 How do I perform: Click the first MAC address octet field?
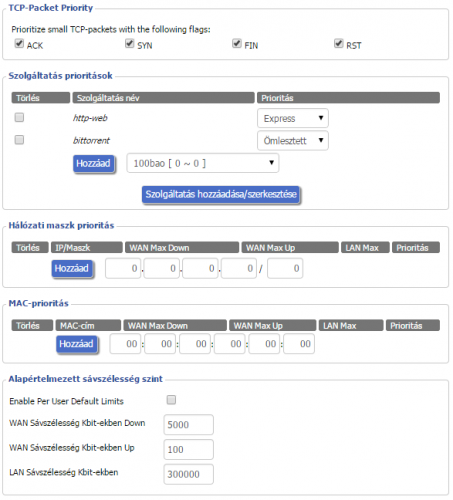pos(125,344)
